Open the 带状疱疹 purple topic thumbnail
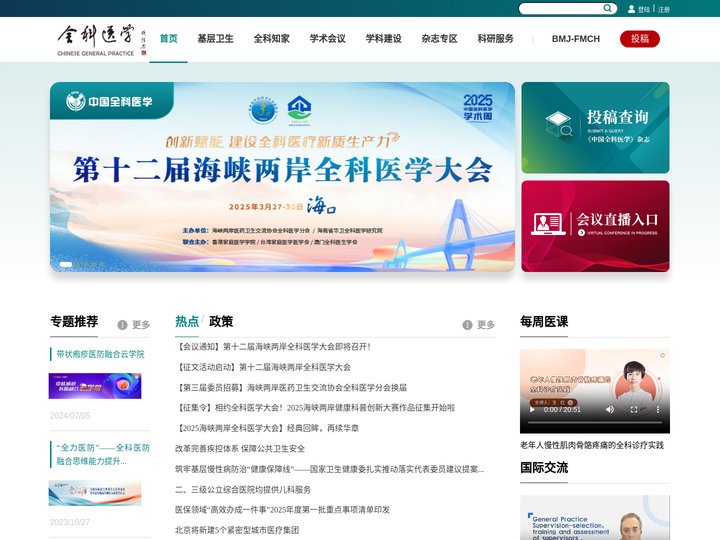The height and width of the screenshot is (540, 720). [95, 386]
